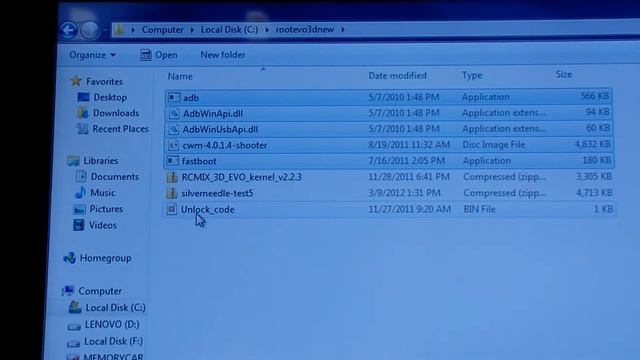The height and width of the screenshot is (360, 640).
Task: Click the 11/28/2011 6:41 PM date cell
Action: [x=409, y=177]
